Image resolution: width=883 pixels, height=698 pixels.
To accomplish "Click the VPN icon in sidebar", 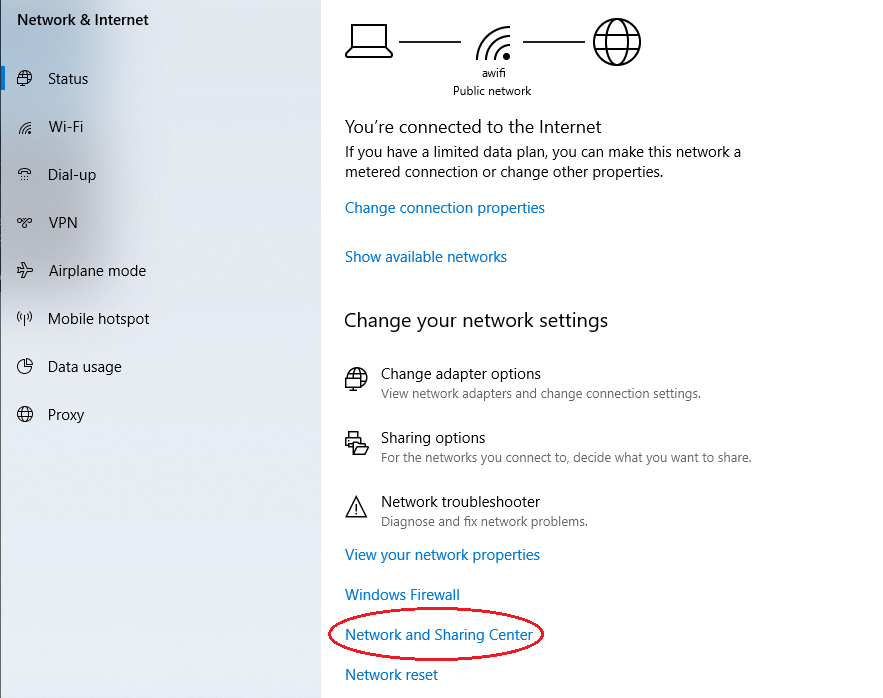I will [x=25, y=223].
